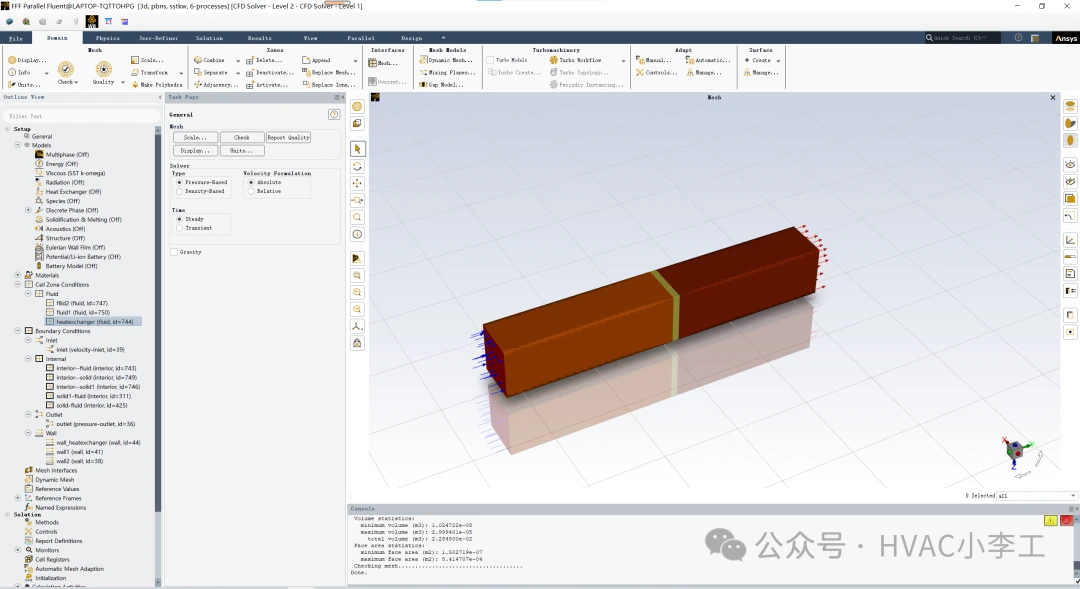The width and height of the screenshot is (1080, 589).
Task: Click the lock view icon
Action: (x=357, y=342)
